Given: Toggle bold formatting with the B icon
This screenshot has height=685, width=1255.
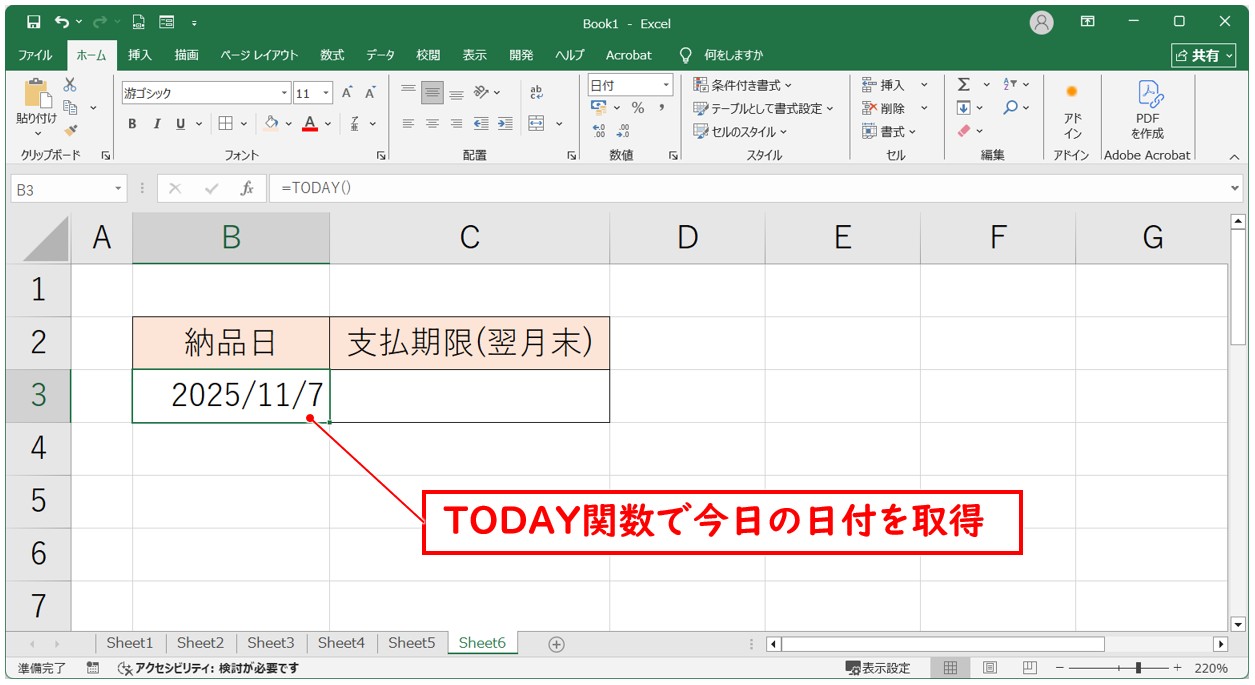Looking at the screenshot, I should [133, 123].
